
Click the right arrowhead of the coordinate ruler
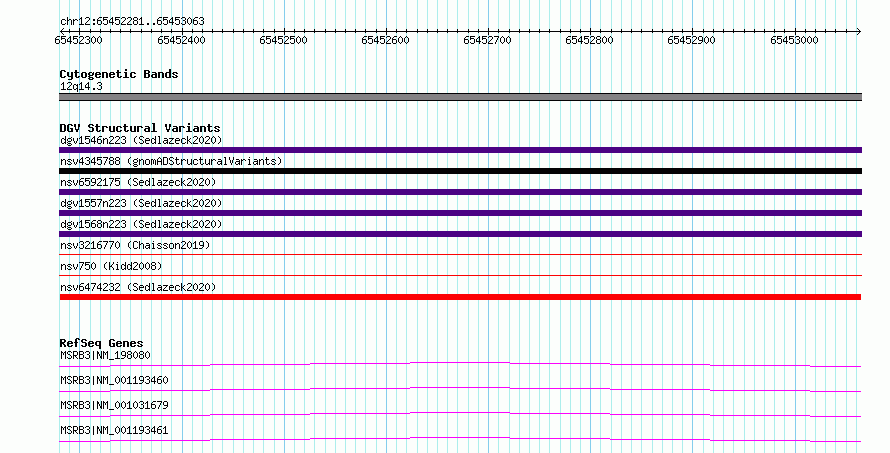pyautogui.click(x=859, y=31)
